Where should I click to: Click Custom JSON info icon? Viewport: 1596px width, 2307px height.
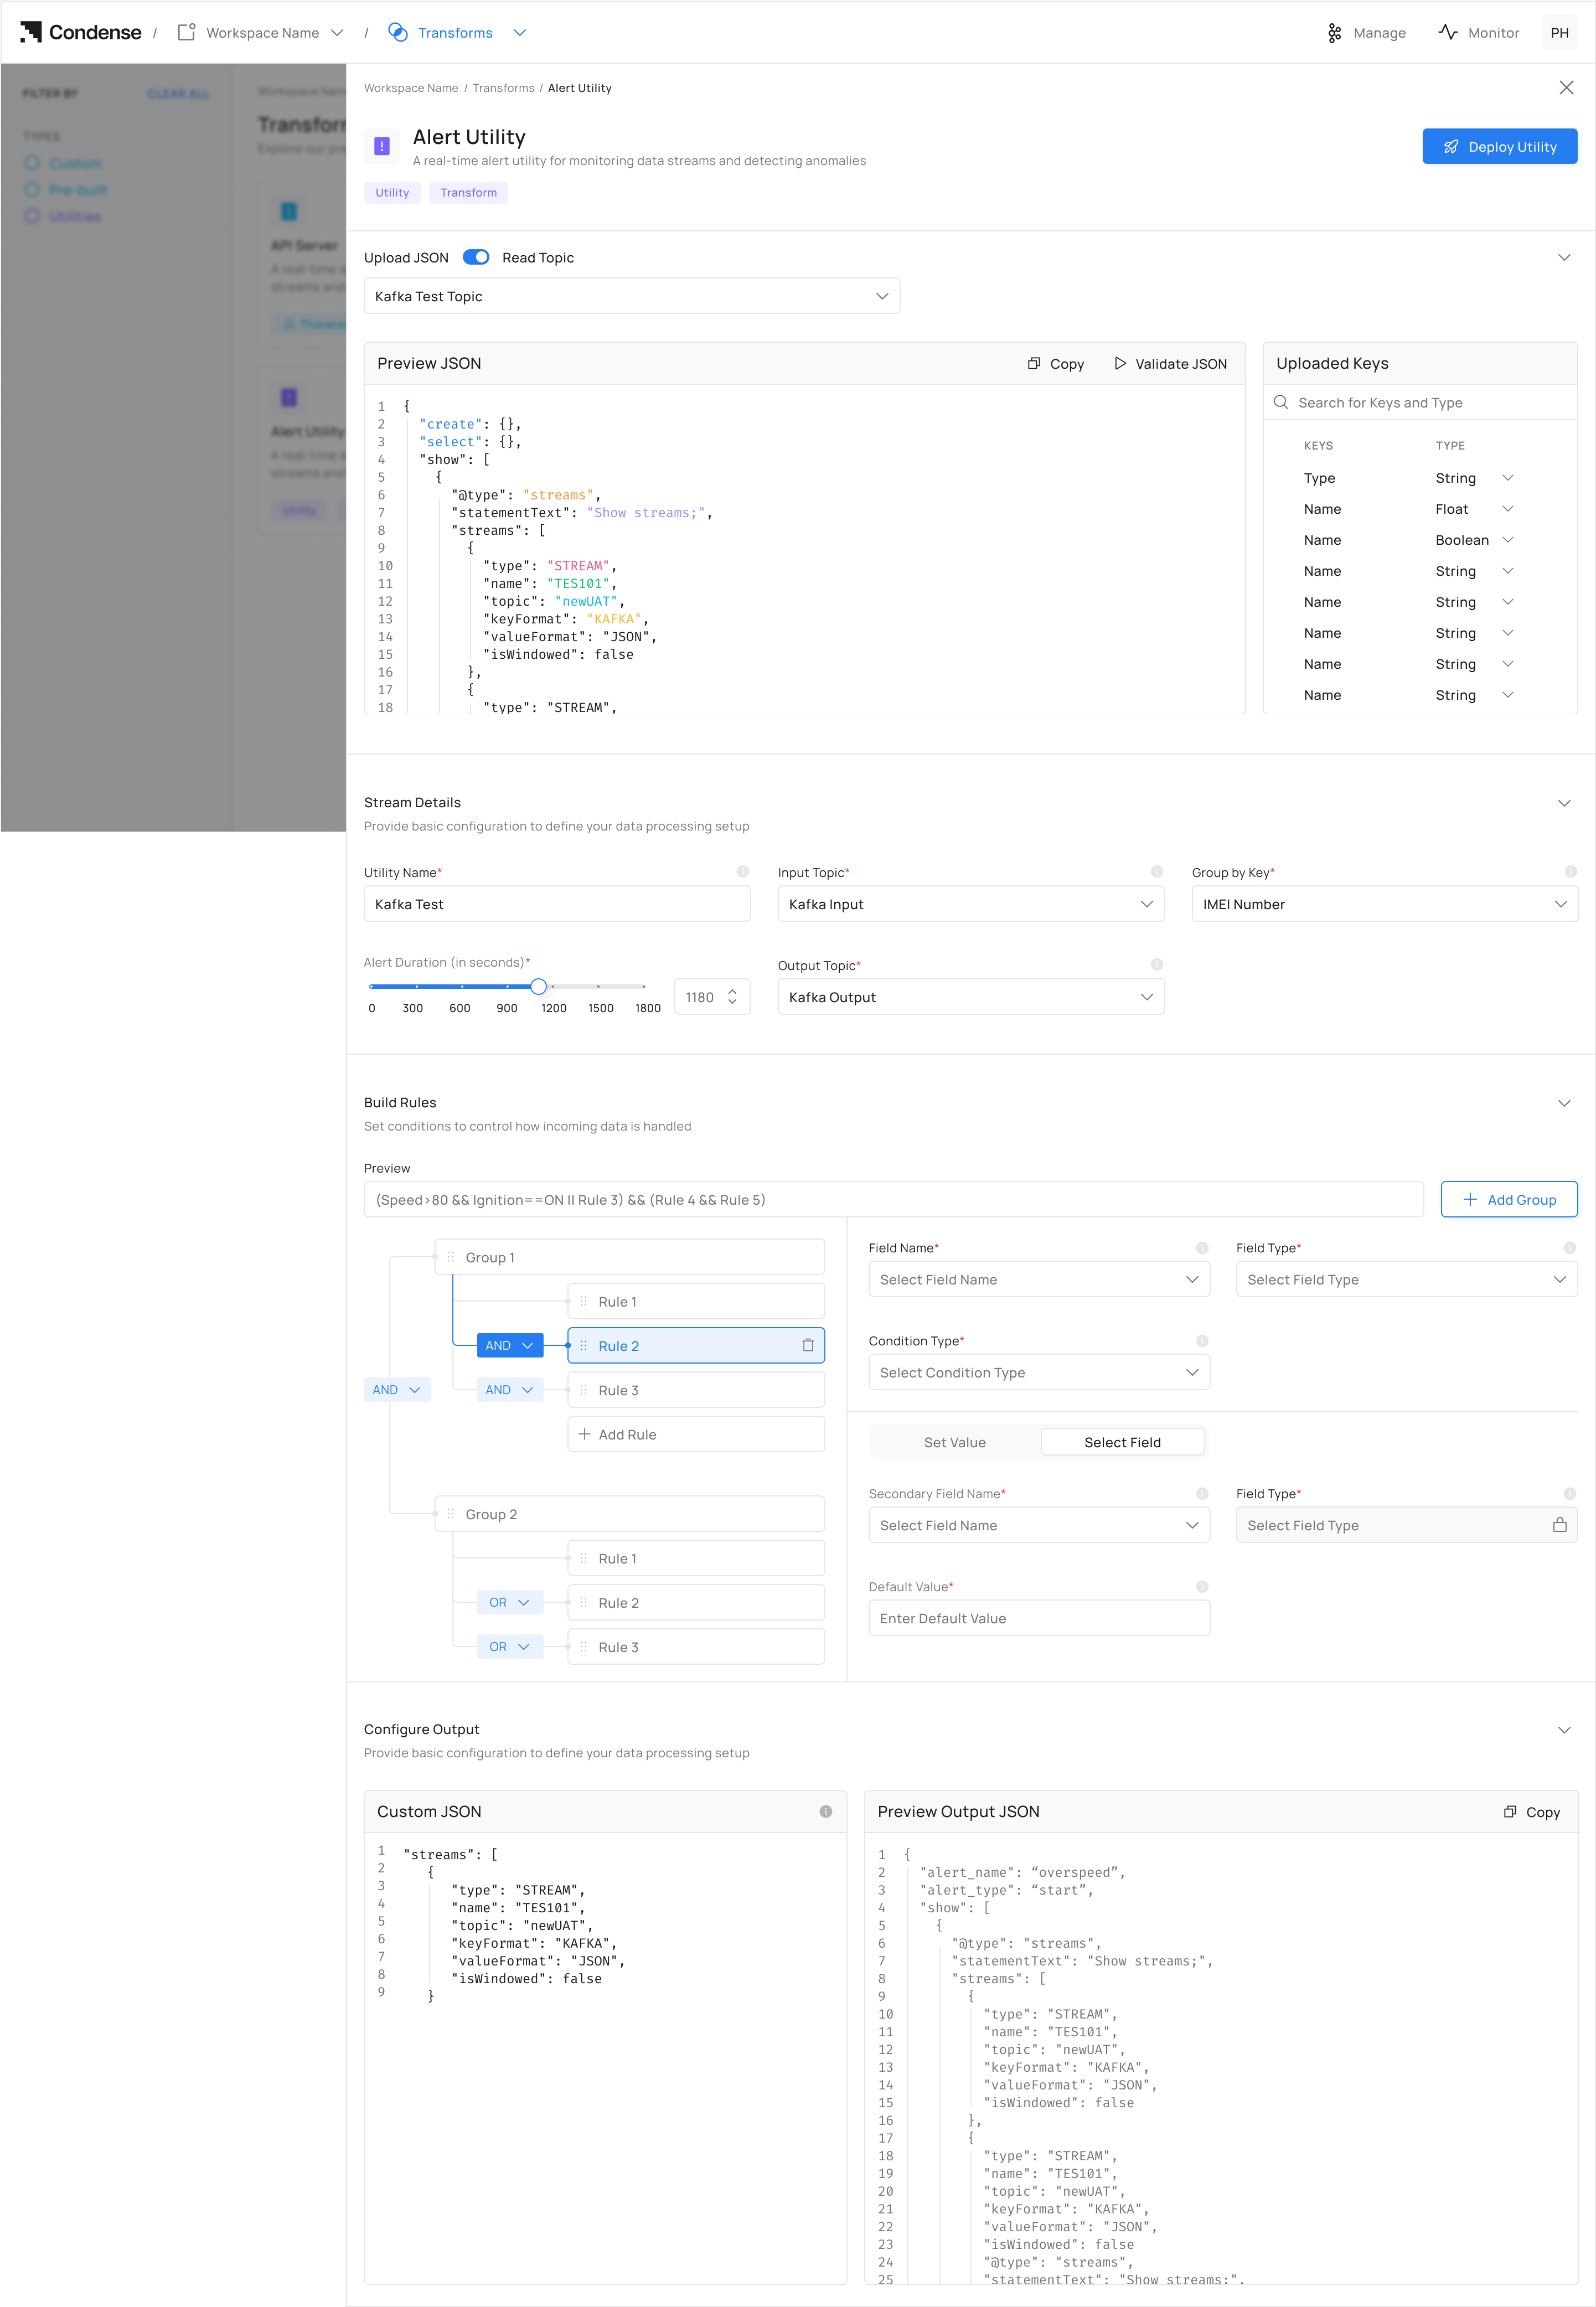(826, 1812)
